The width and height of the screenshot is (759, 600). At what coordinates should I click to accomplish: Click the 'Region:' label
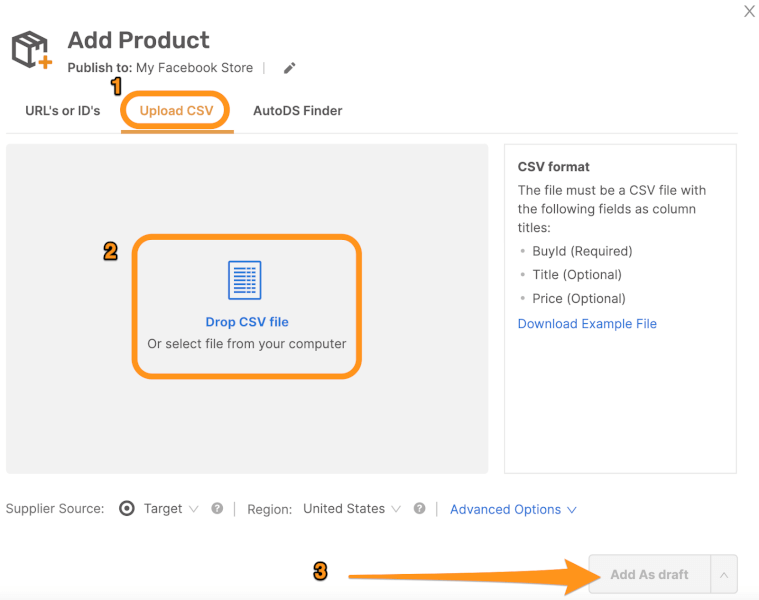click(x=270, y=510)
